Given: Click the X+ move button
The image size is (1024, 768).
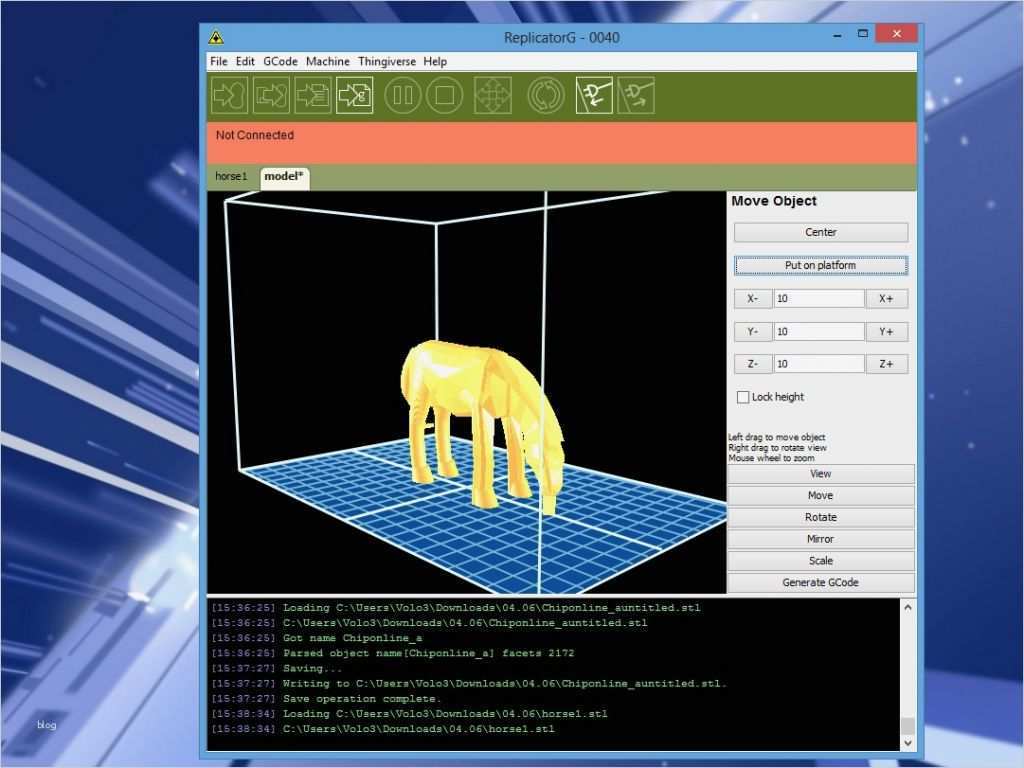Looking at the screenshot, I should [886, 299].
